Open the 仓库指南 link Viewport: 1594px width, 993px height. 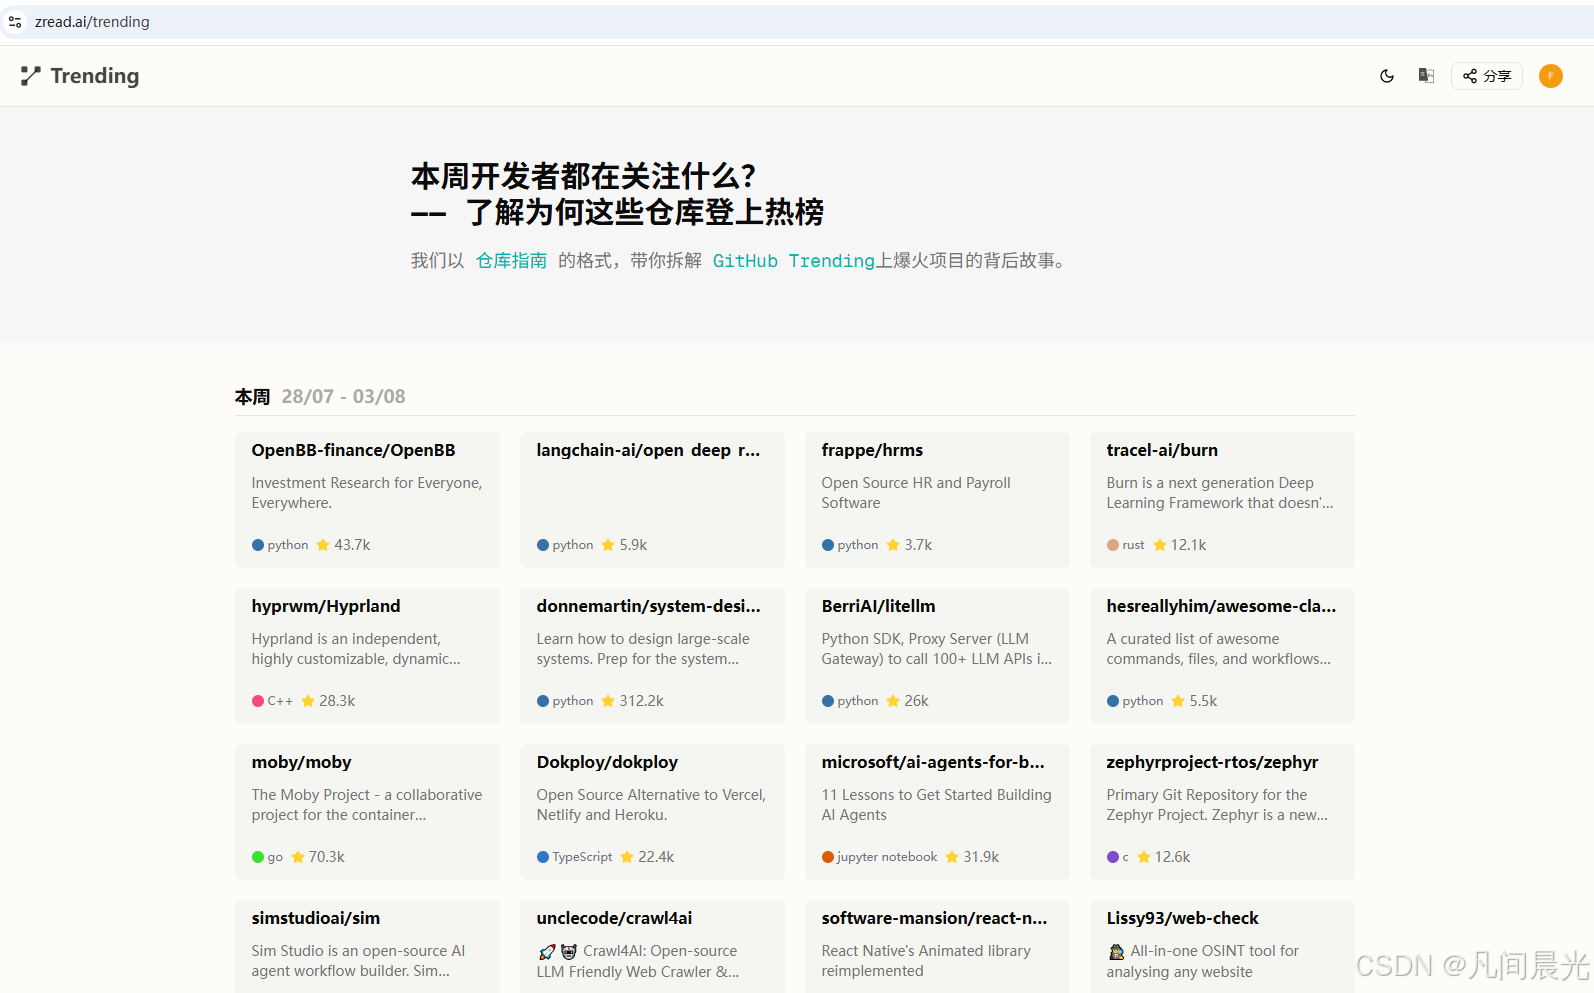[x=511, y=261]
